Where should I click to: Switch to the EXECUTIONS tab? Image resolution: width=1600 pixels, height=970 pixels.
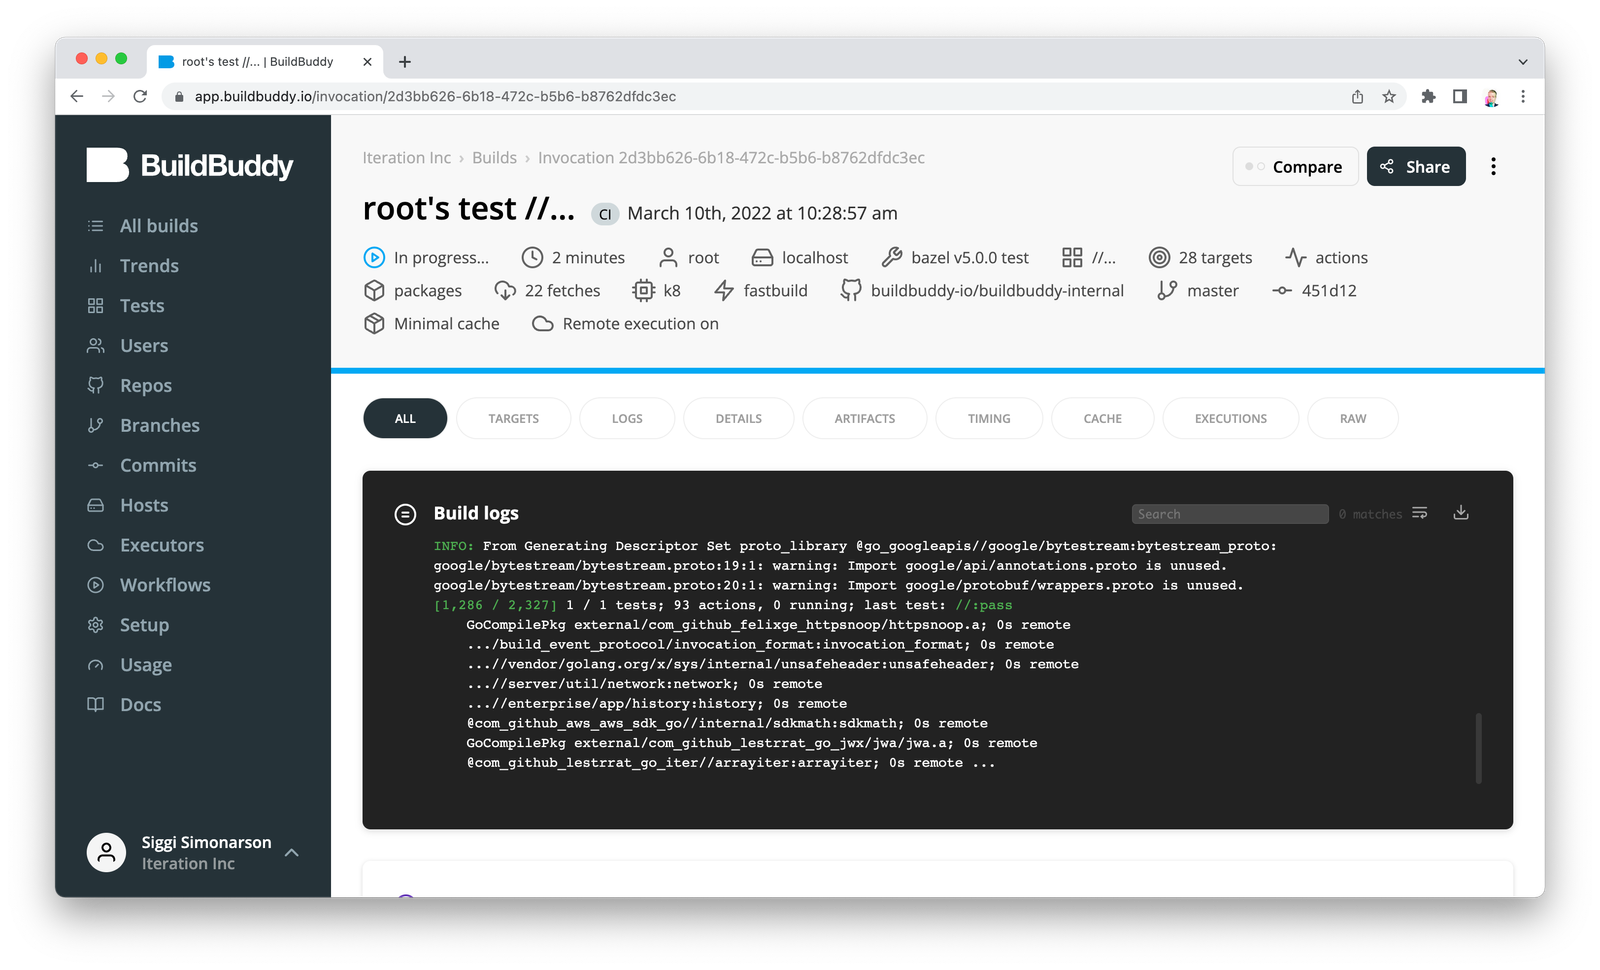coord(1231,419)
